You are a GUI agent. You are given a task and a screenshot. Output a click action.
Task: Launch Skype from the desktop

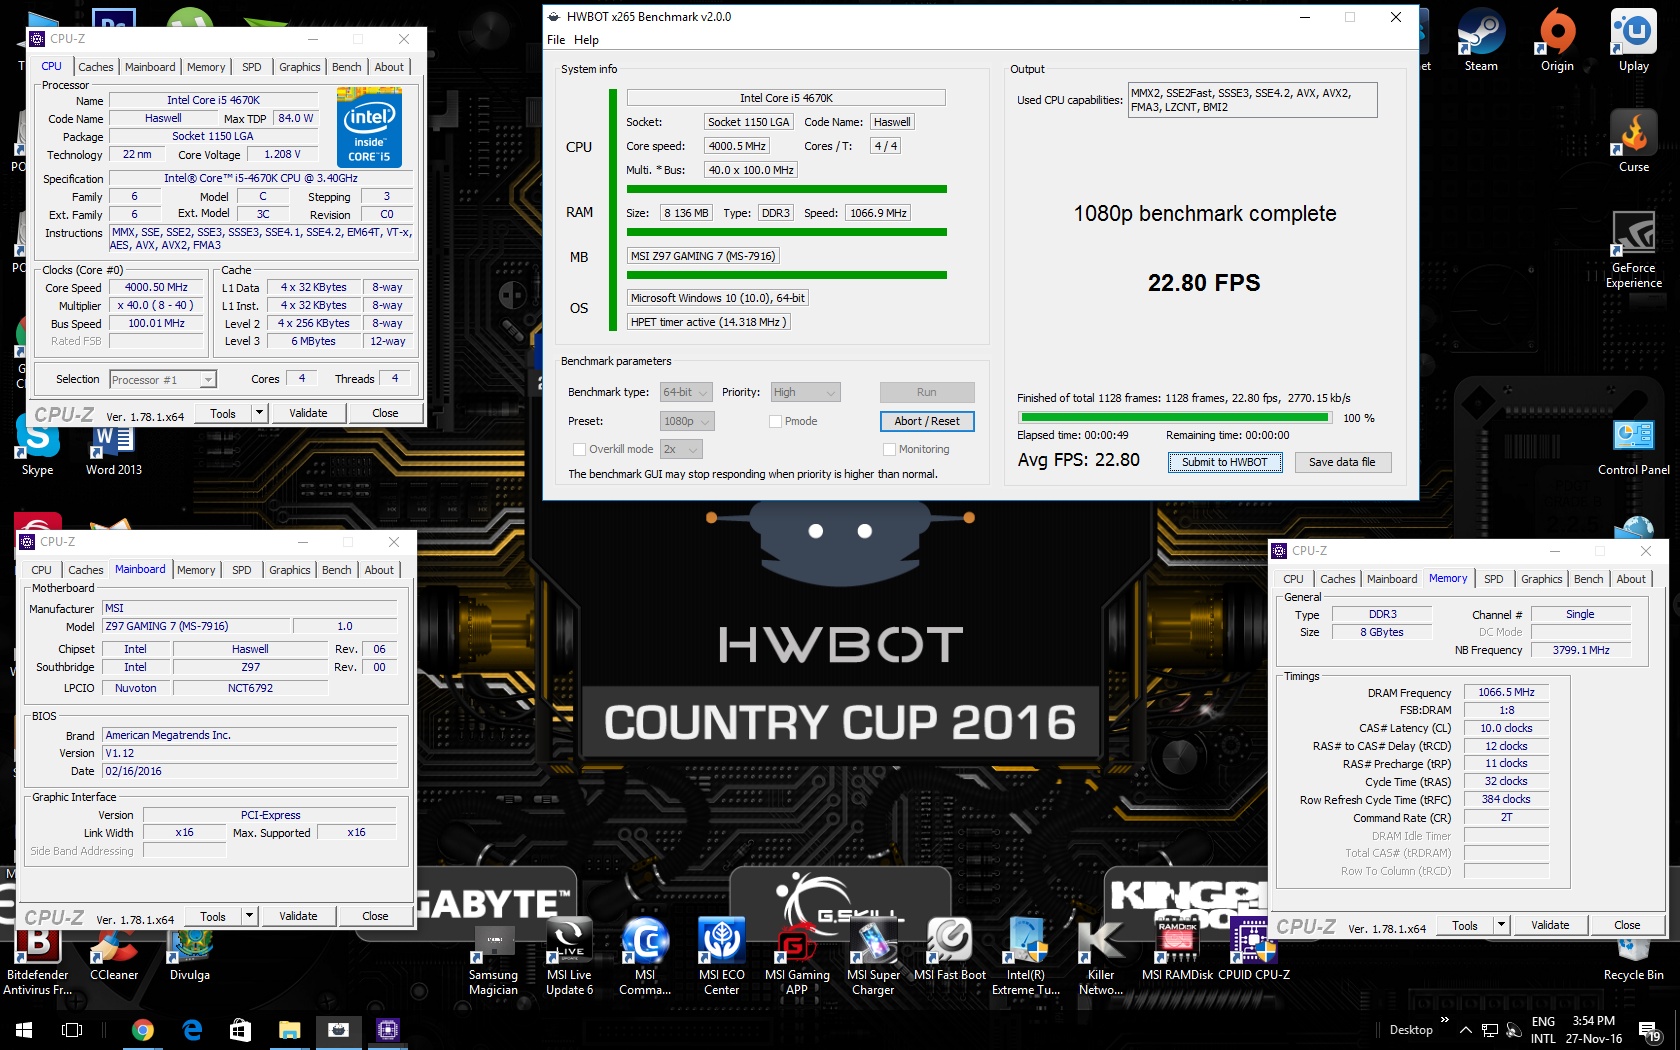pyautogui.click(x=38, y=445)
